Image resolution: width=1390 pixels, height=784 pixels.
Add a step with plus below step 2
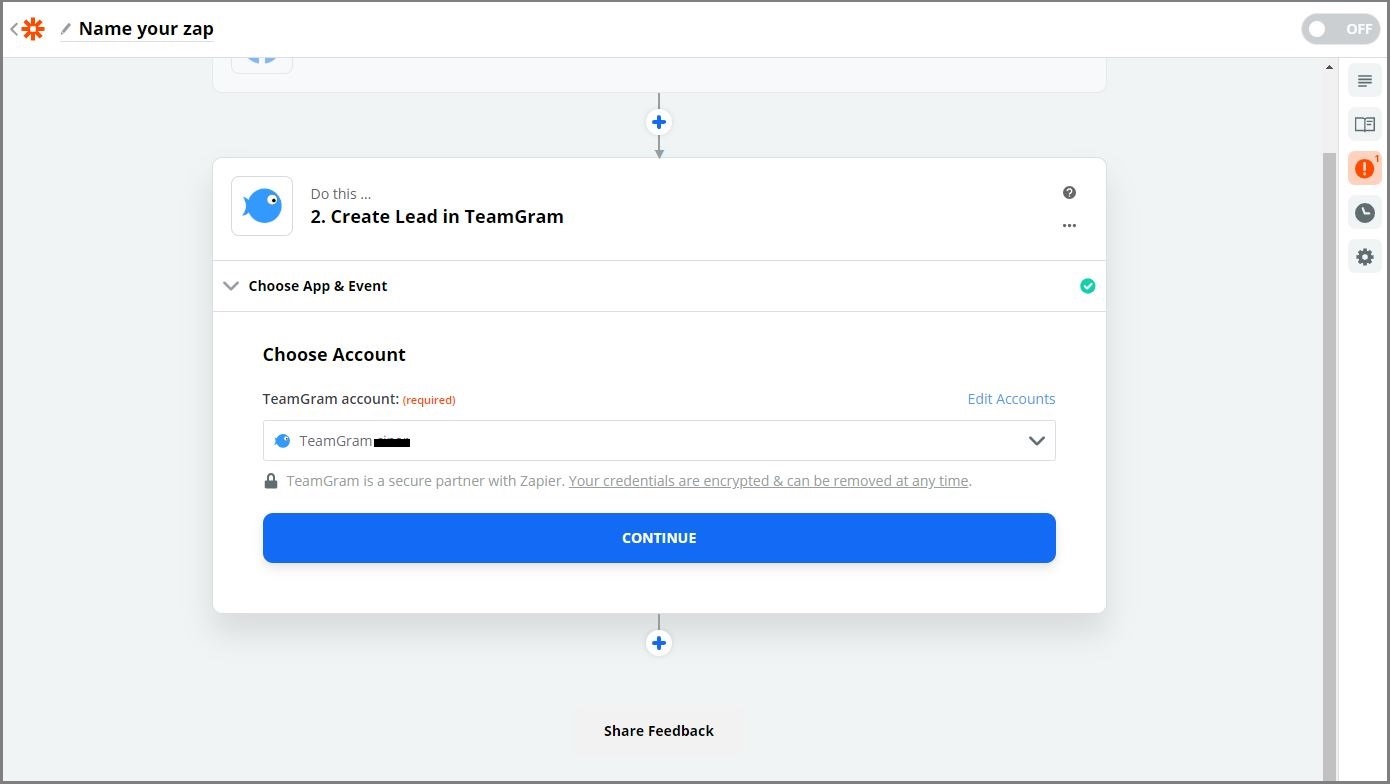point(659,643)
